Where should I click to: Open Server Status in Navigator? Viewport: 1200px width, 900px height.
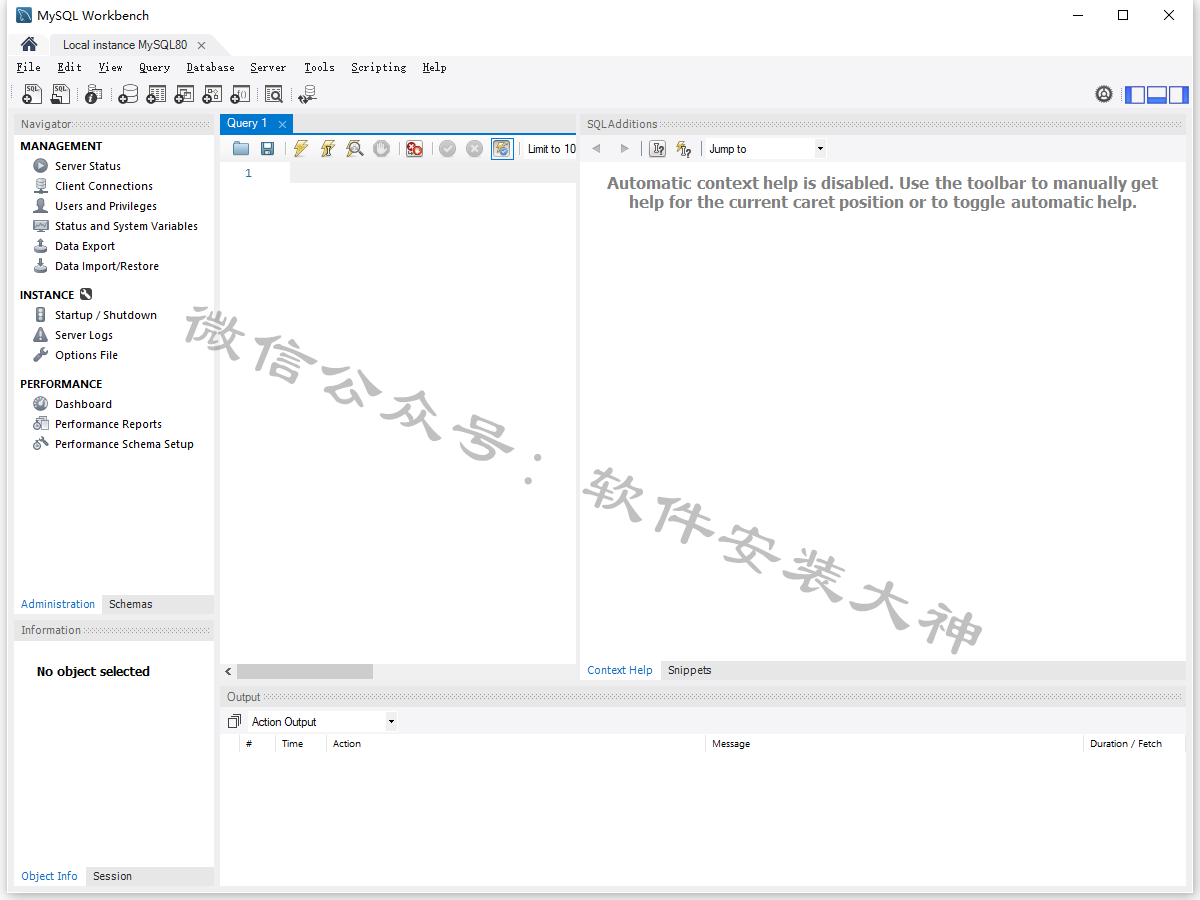(x=88, y=166)
